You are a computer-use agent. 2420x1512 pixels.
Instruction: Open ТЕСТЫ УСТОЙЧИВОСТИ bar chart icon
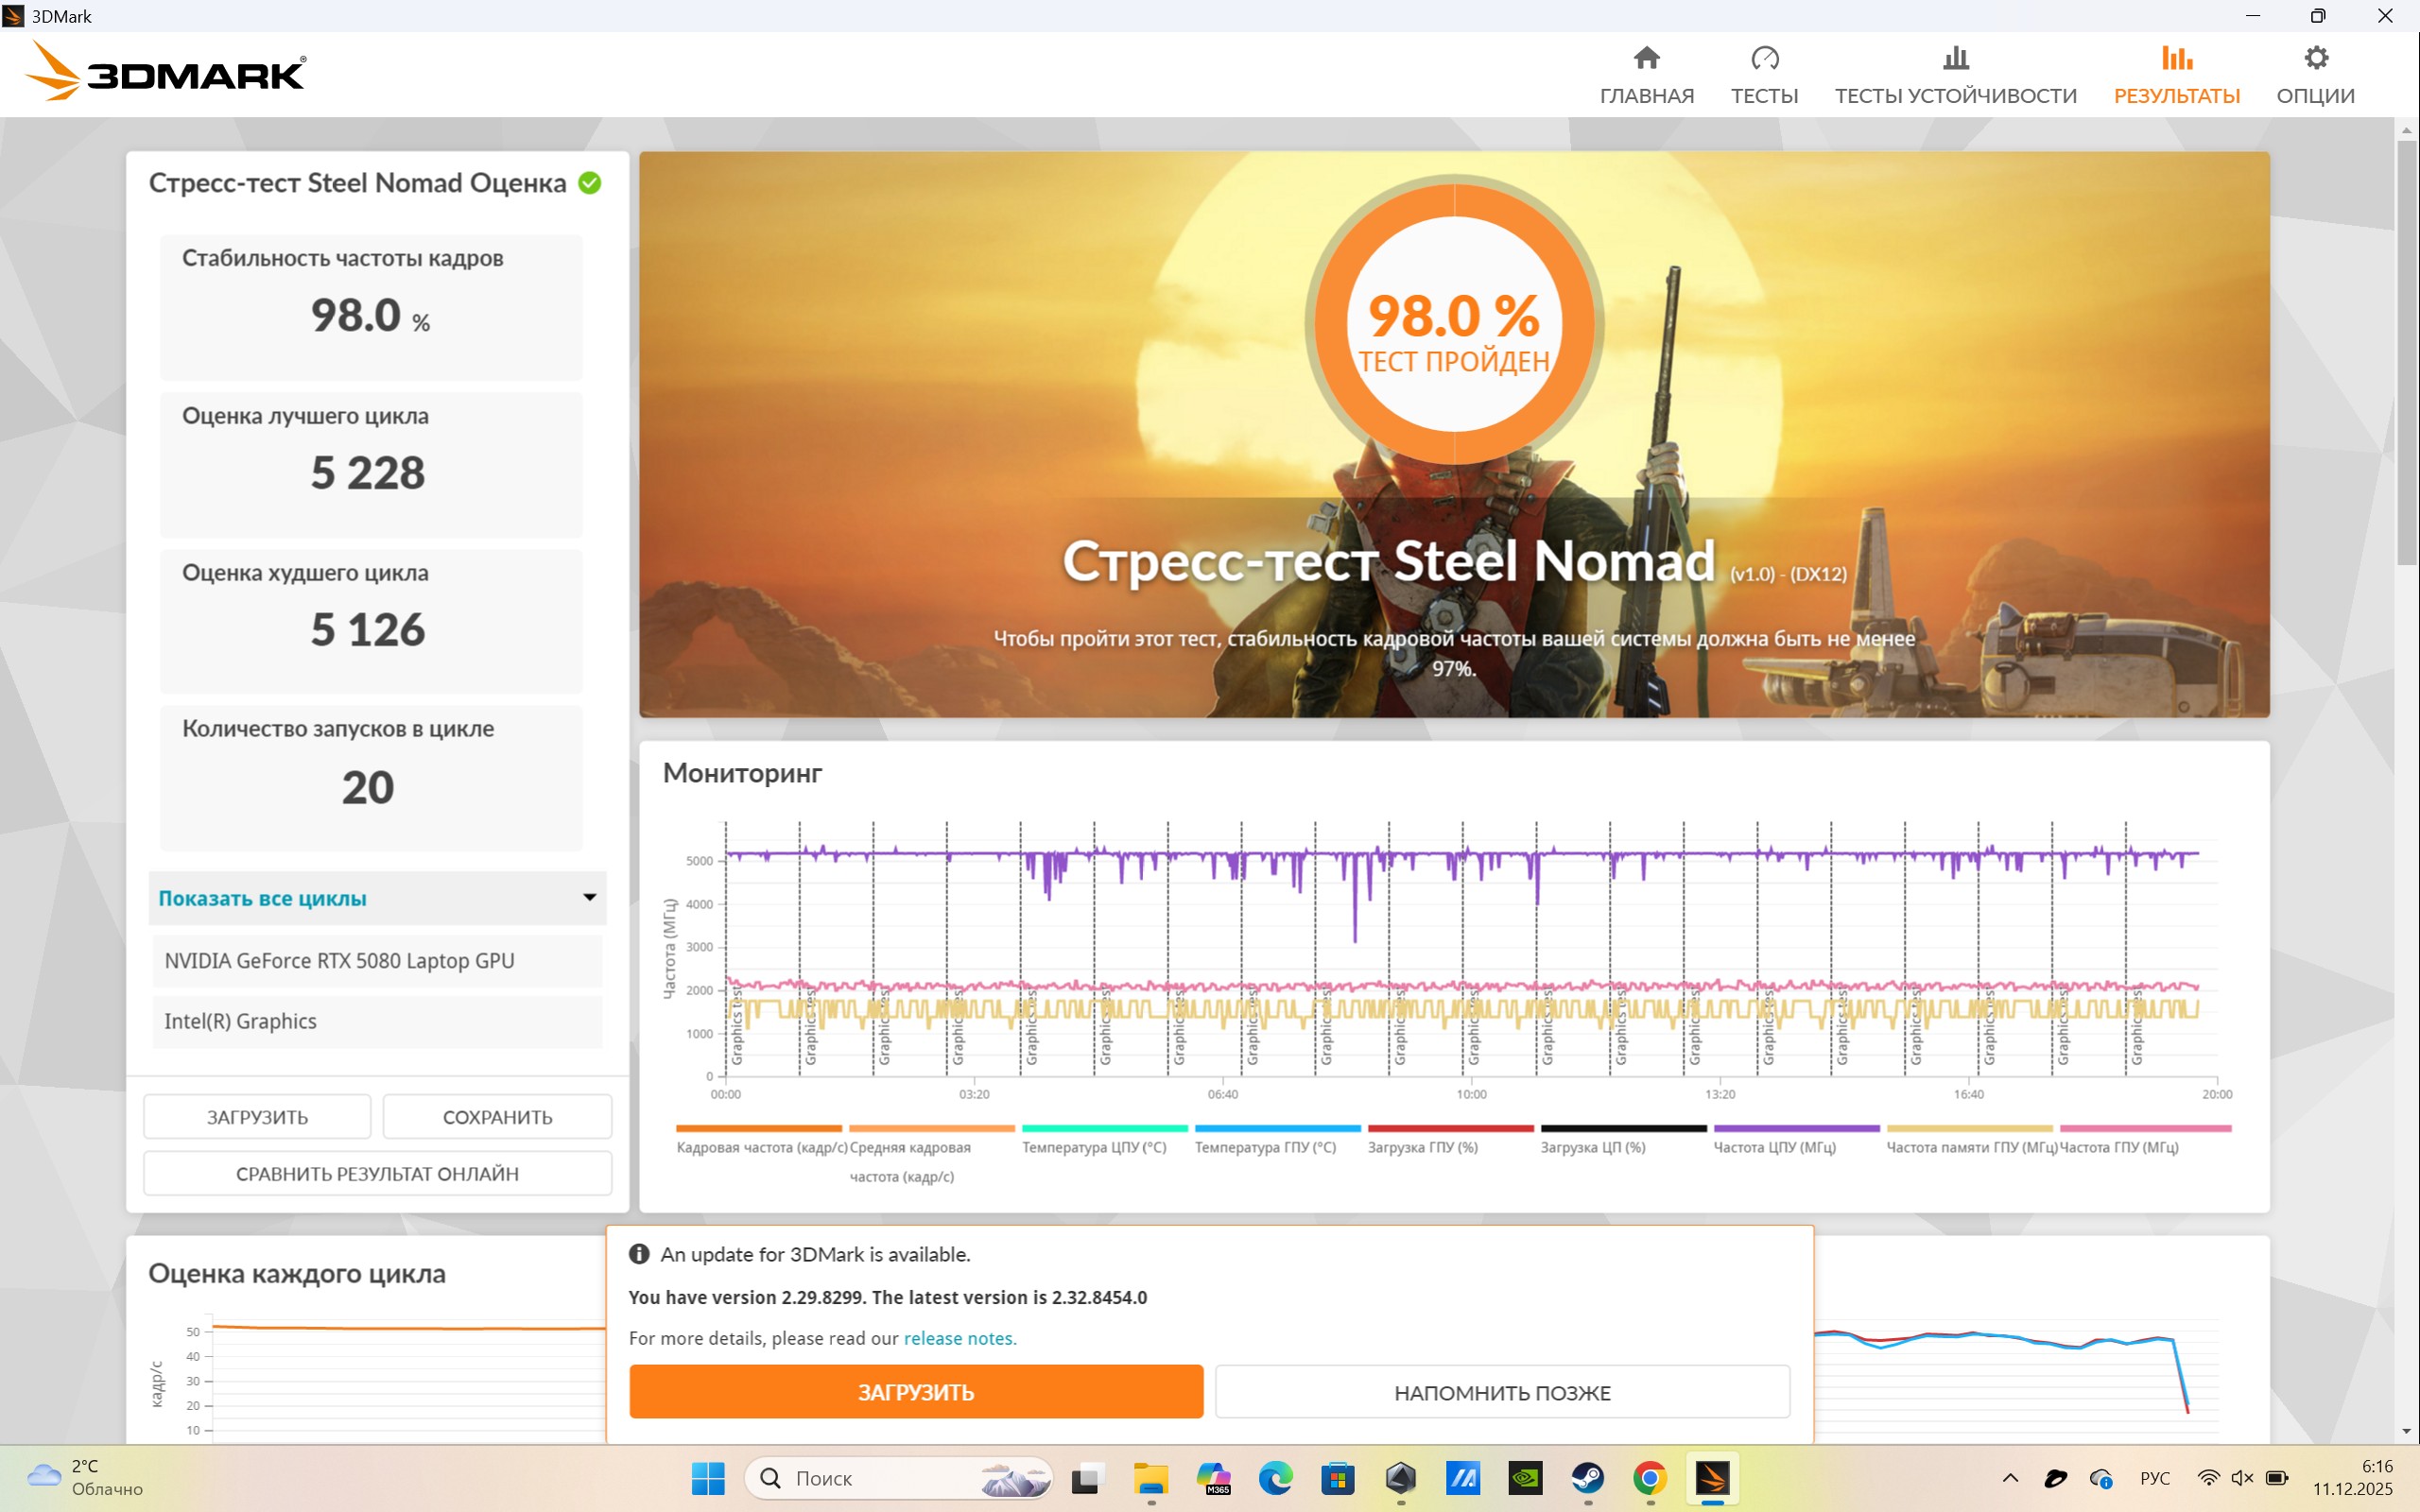click(x=1955, y=58)
